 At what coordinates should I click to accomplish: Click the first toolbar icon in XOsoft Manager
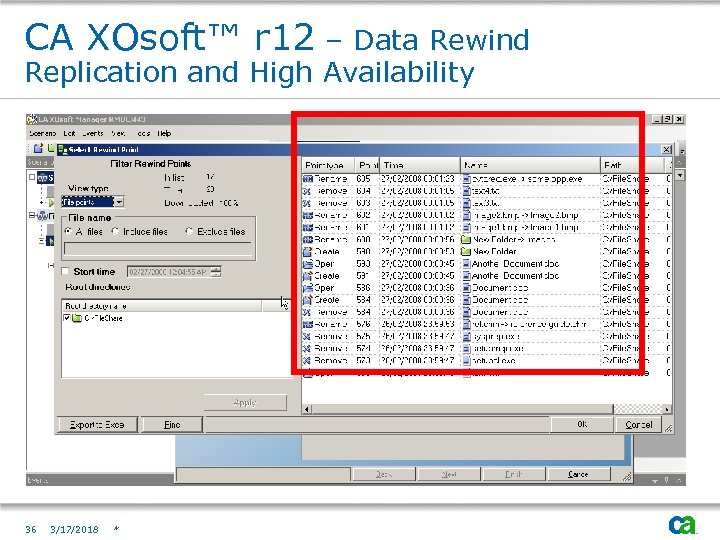39,148
